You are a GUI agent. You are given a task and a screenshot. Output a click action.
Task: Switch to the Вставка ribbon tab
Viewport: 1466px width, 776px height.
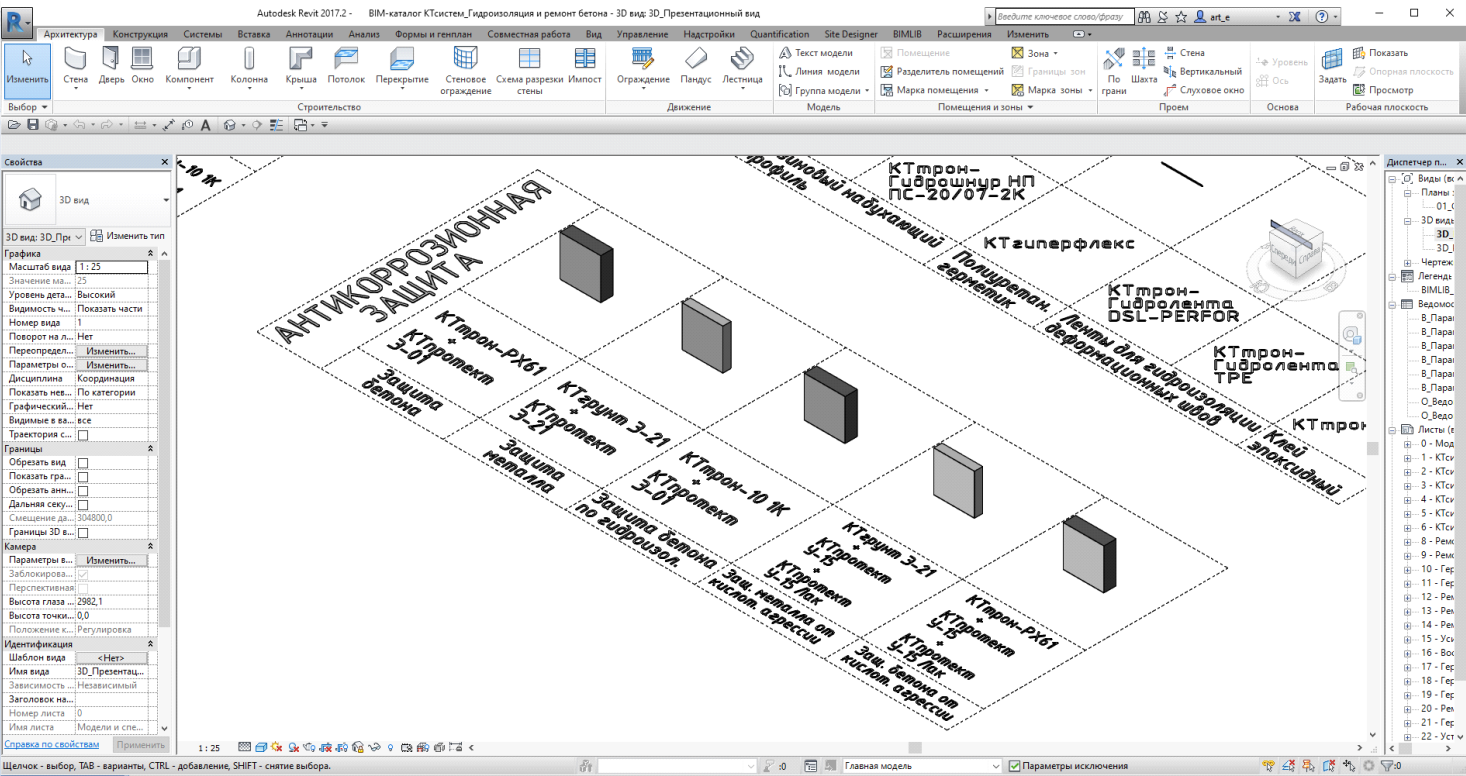point(254,34)
